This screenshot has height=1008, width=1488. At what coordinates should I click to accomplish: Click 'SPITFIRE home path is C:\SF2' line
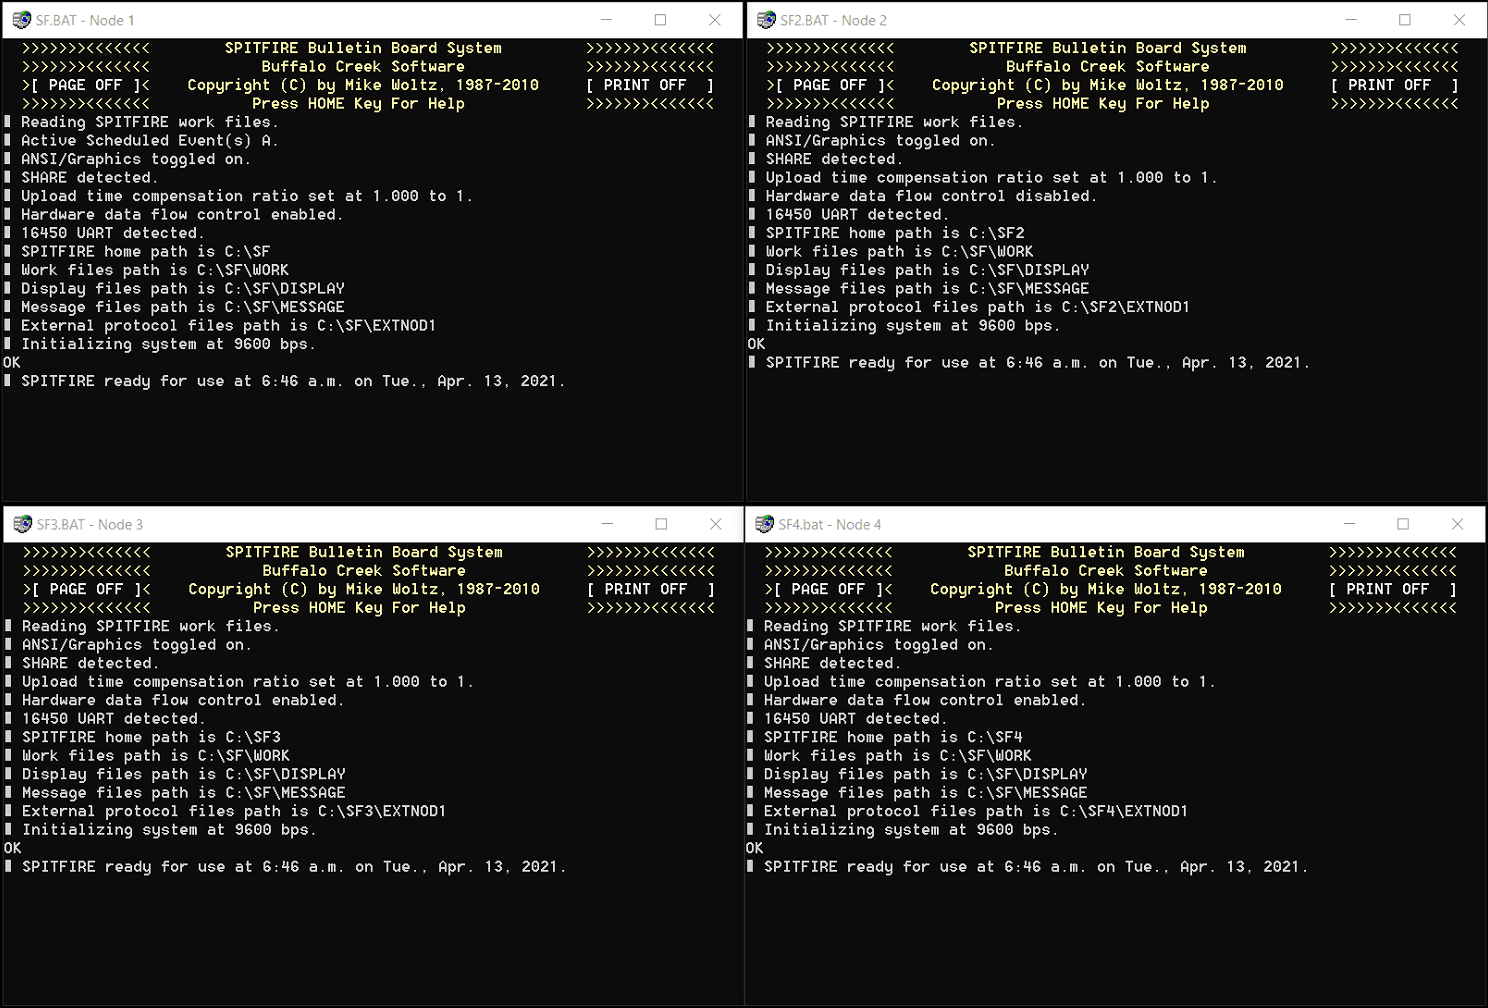(895, 233)
